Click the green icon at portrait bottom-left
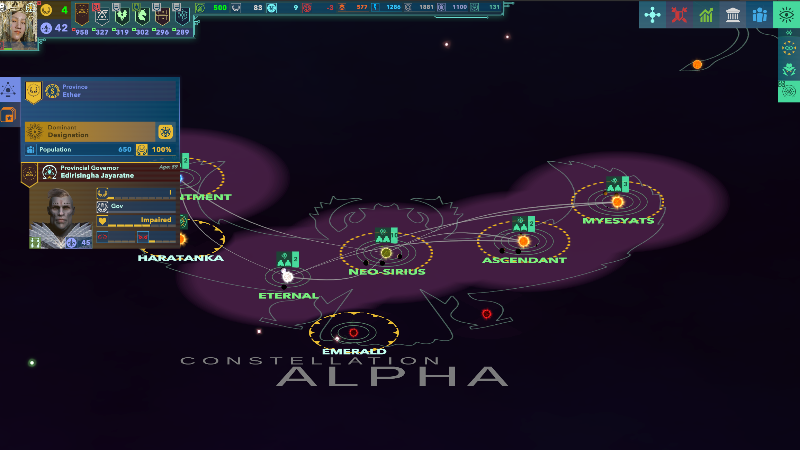 [35, 242]
